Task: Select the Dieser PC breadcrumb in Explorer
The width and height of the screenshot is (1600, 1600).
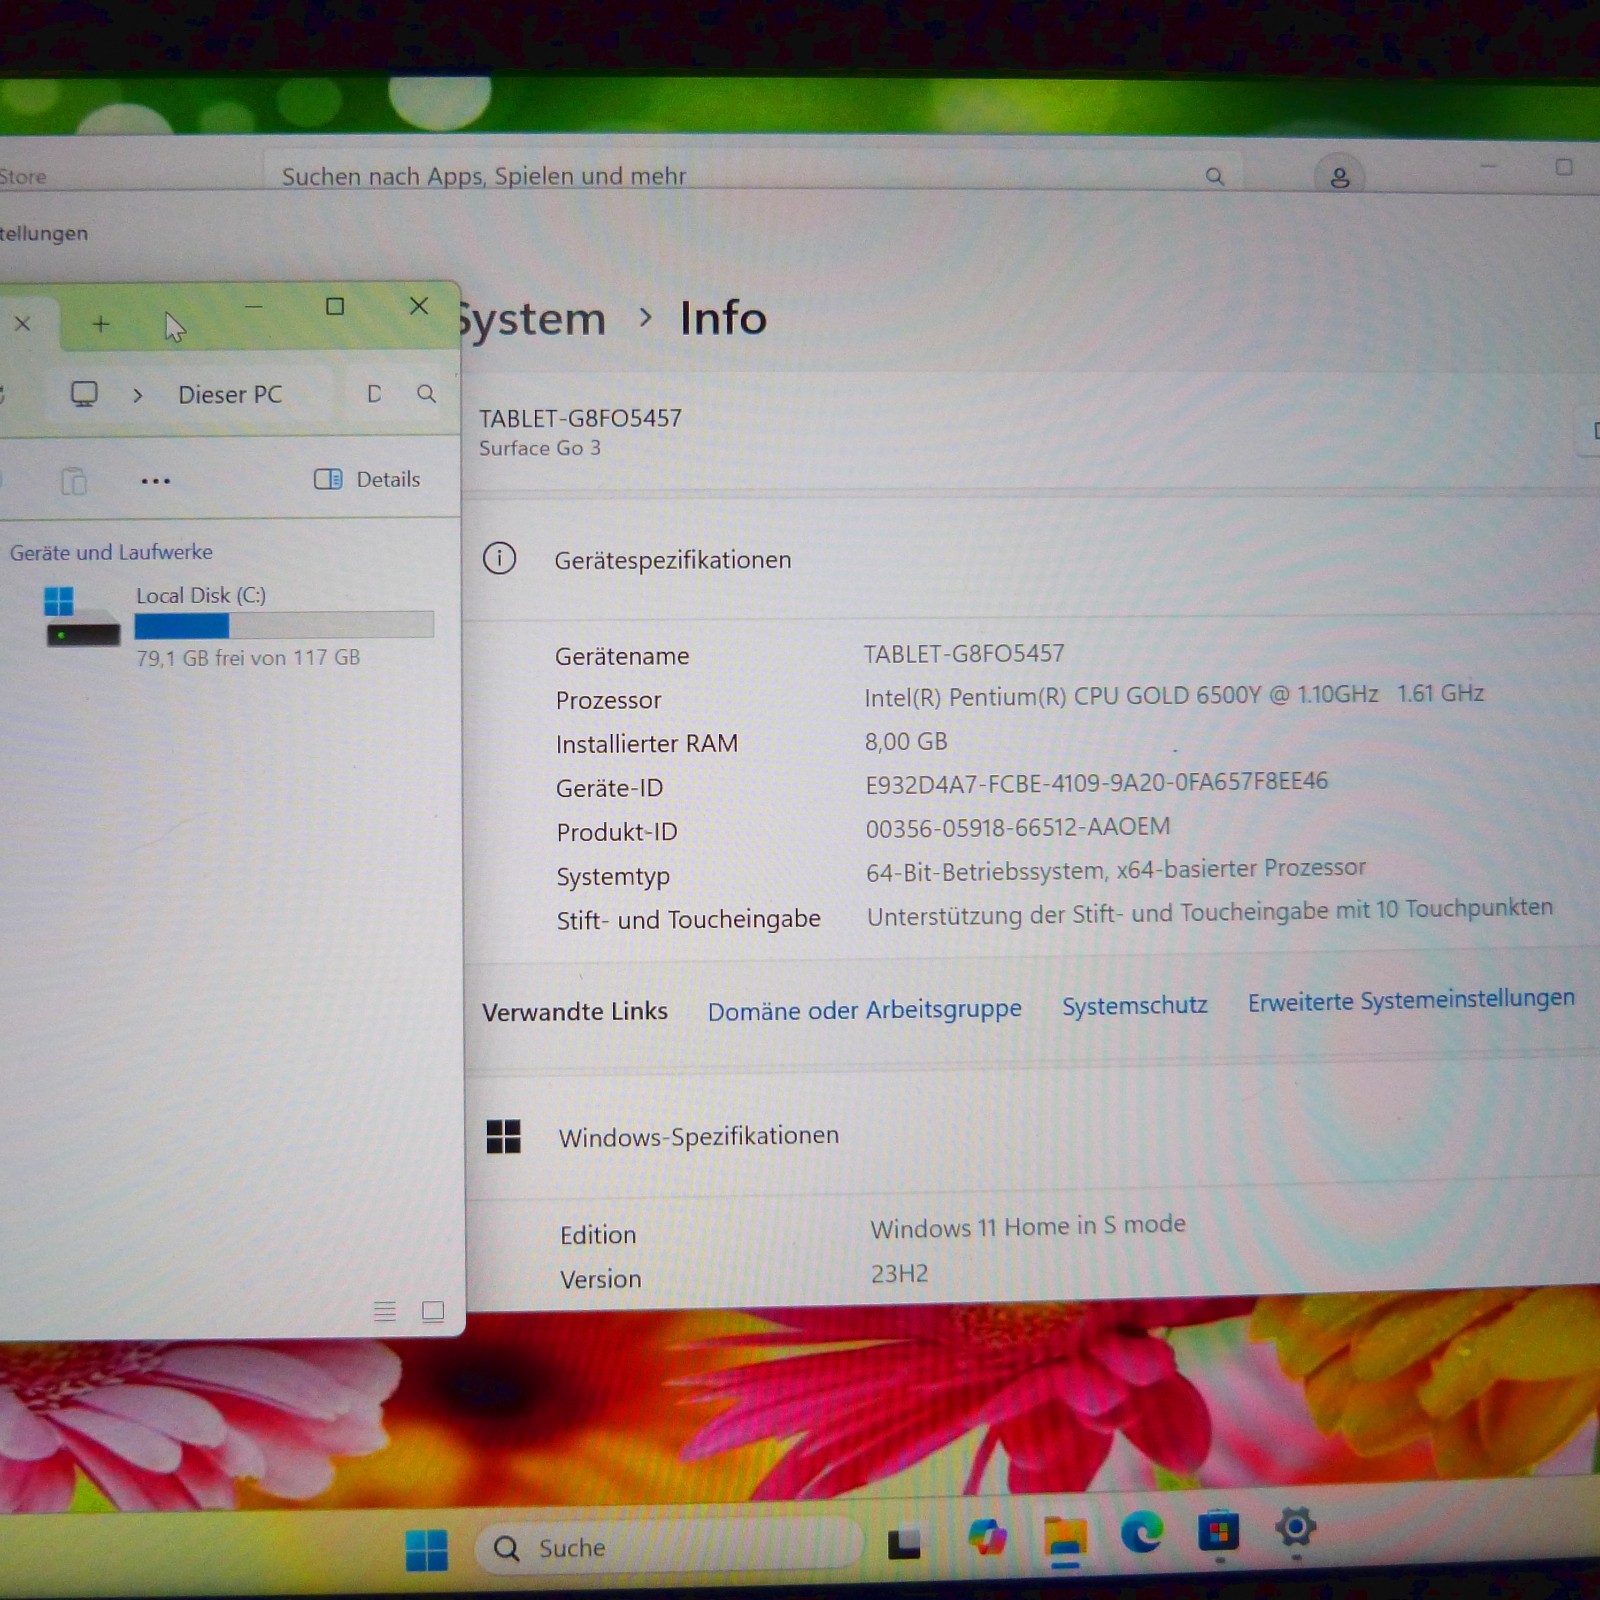Action: click(230, 395)
